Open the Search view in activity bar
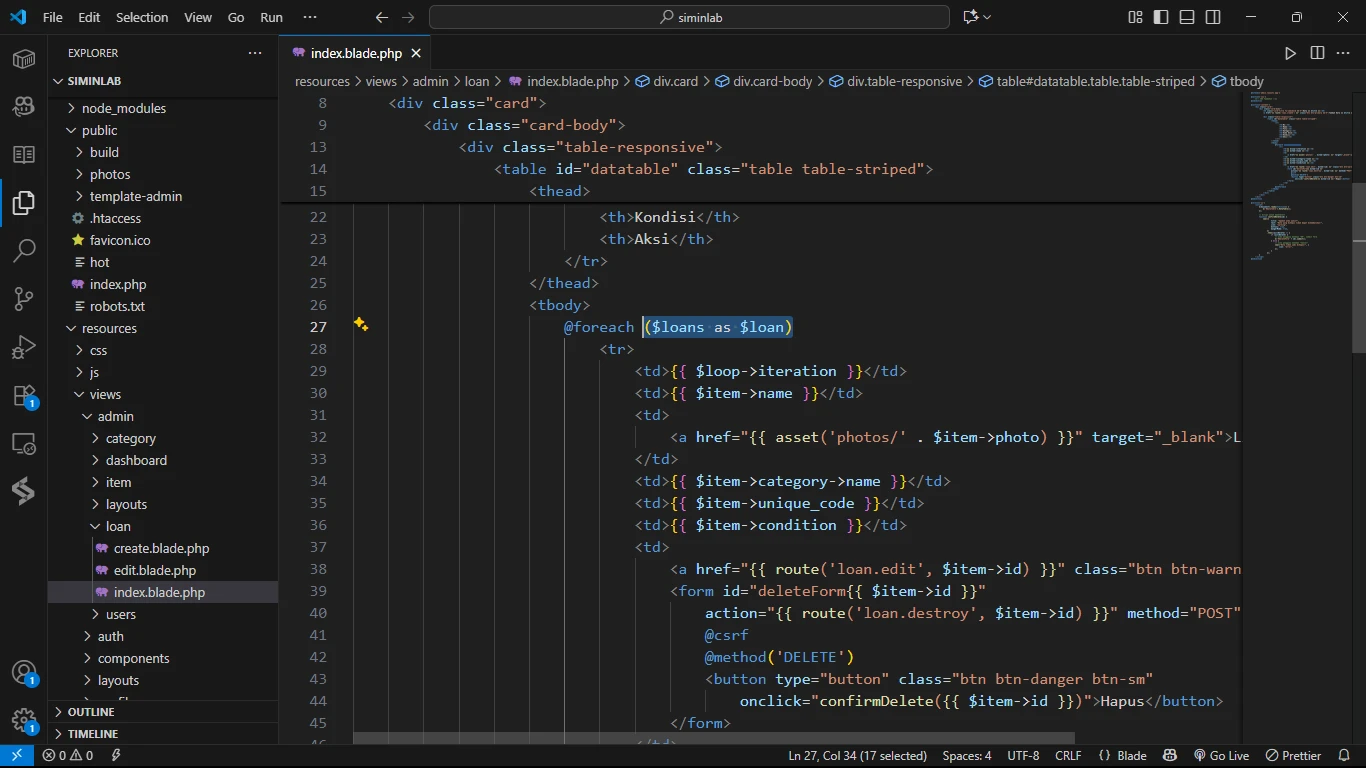The height and width of the screenshot is (768, 1366). pyautogui.click(x=24, y=250)
